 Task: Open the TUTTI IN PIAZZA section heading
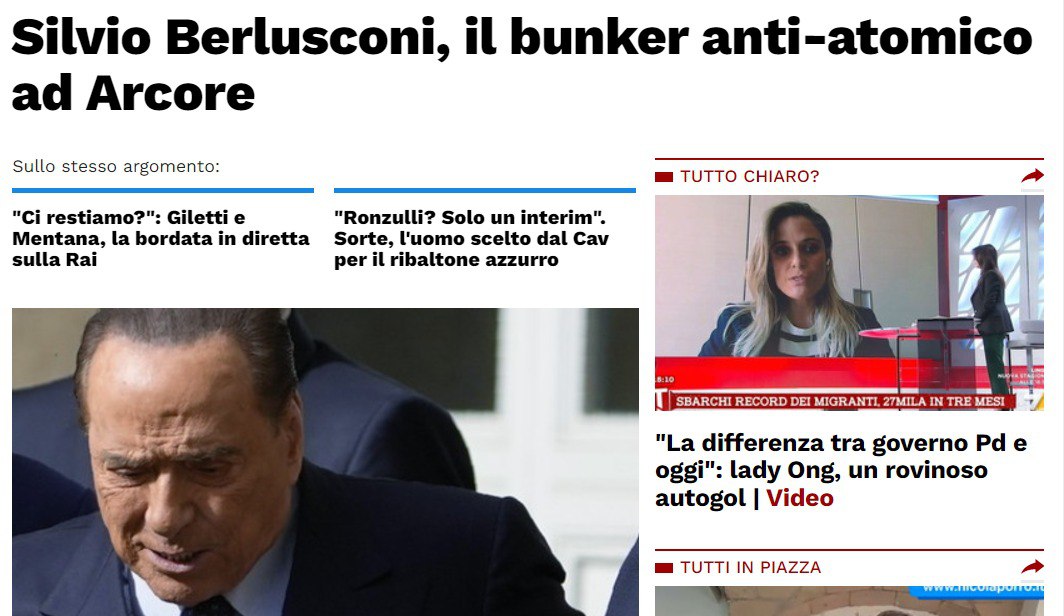click(x=750, y=567)
